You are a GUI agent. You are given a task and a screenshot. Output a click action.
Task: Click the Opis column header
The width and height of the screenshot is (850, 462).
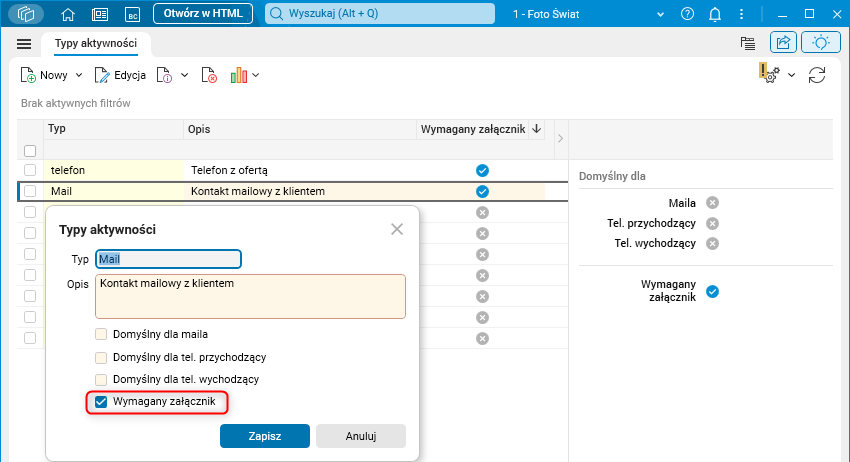coord(300,129)
